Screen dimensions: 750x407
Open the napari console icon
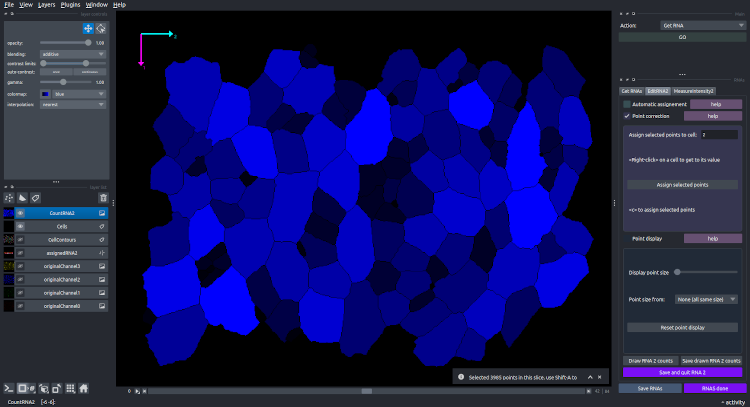(x=8, y=388)
